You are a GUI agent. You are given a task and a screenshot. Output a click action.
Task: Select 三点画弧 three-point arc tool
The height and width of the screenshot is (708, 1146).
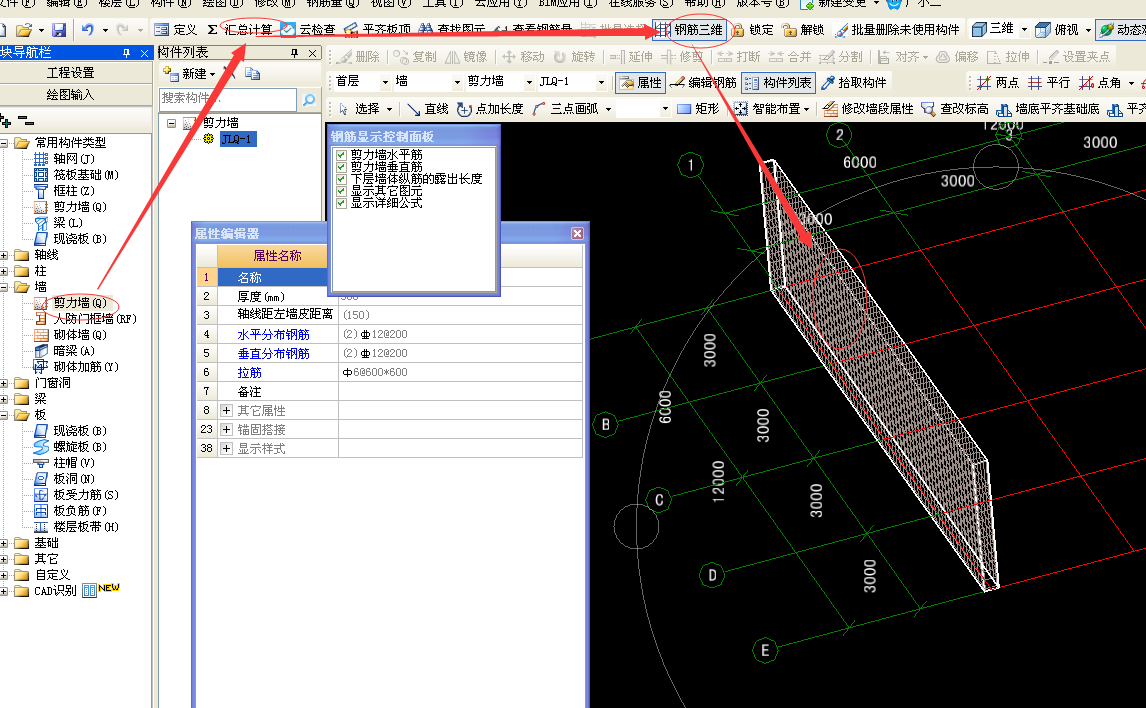pos(566,109)
